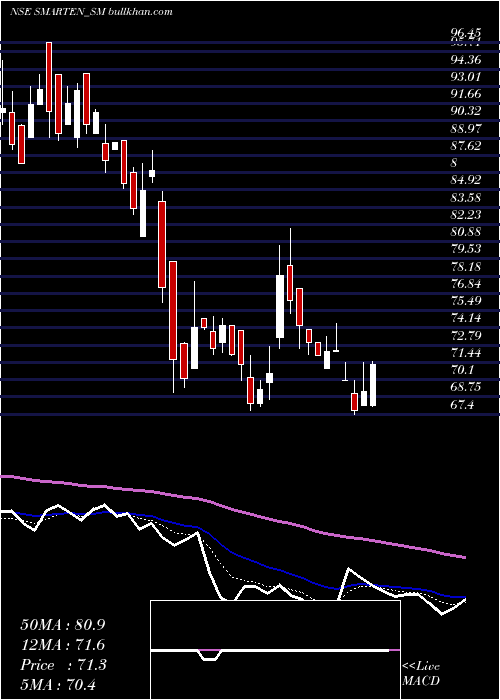Click the 68.75 price level label
This screenshot has height=700, width=500.
point(466,387)
